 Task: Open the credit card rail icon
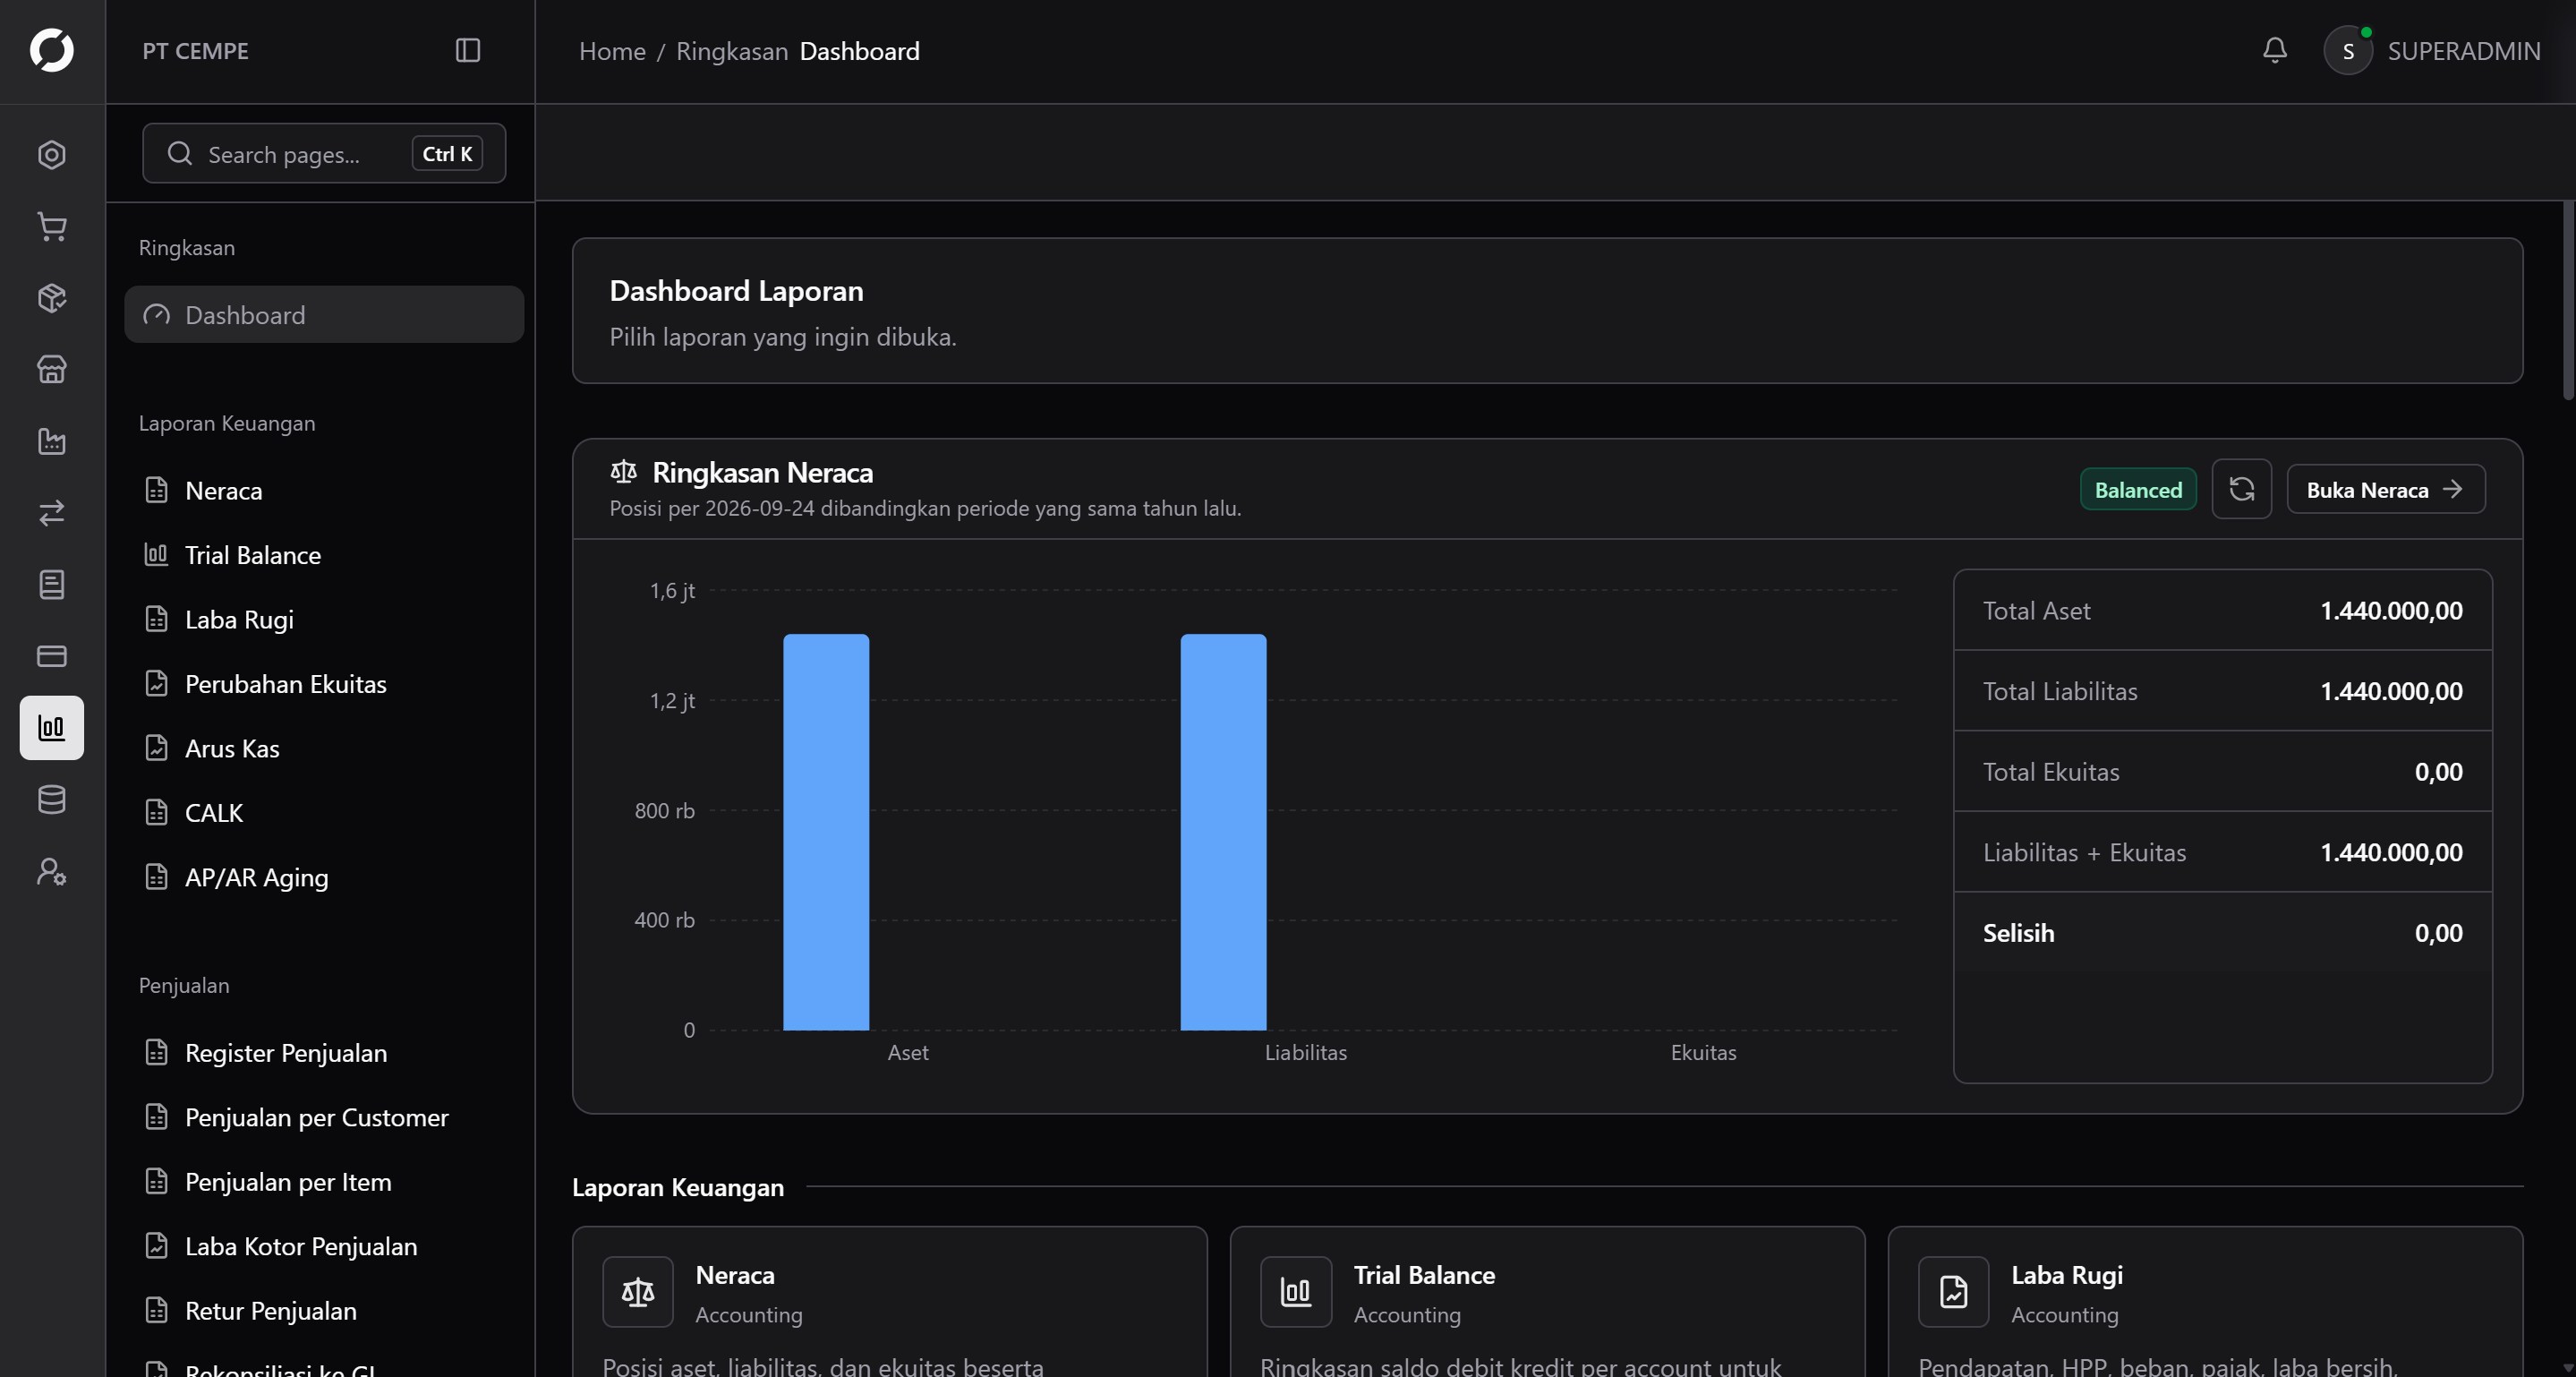[x=52, y=656]
